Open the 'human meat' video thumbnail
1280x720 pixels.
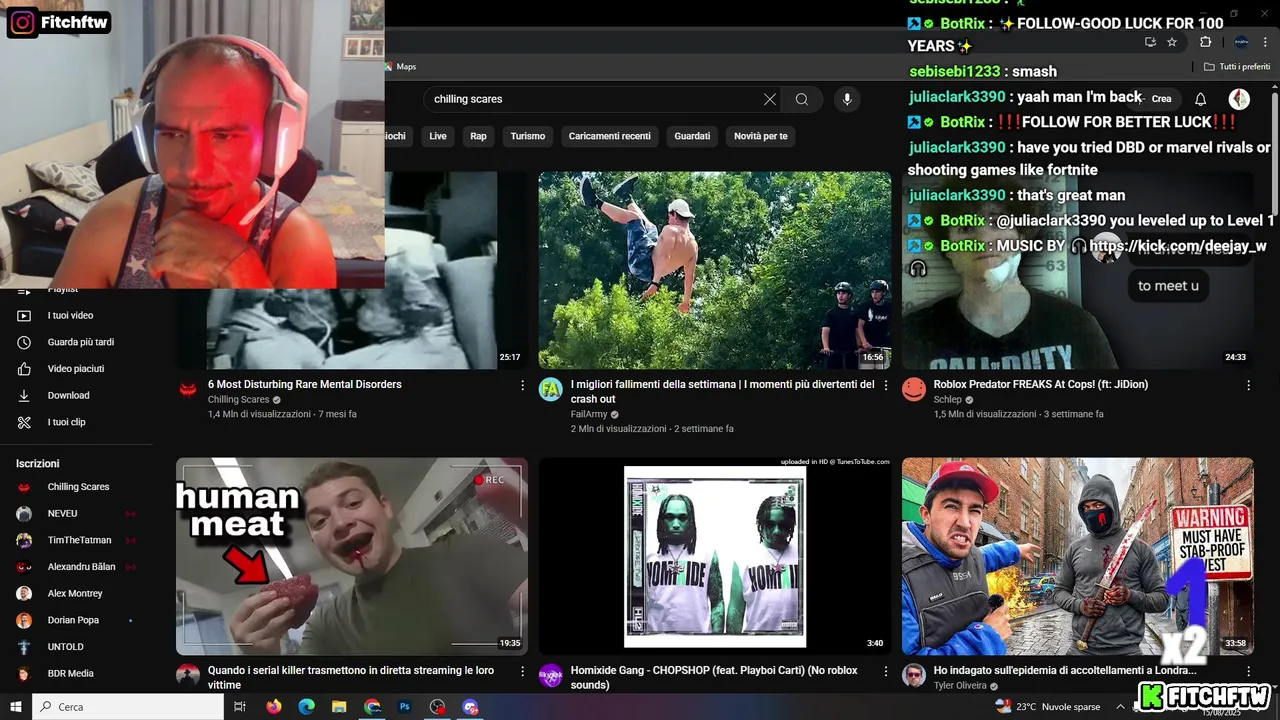352,556
